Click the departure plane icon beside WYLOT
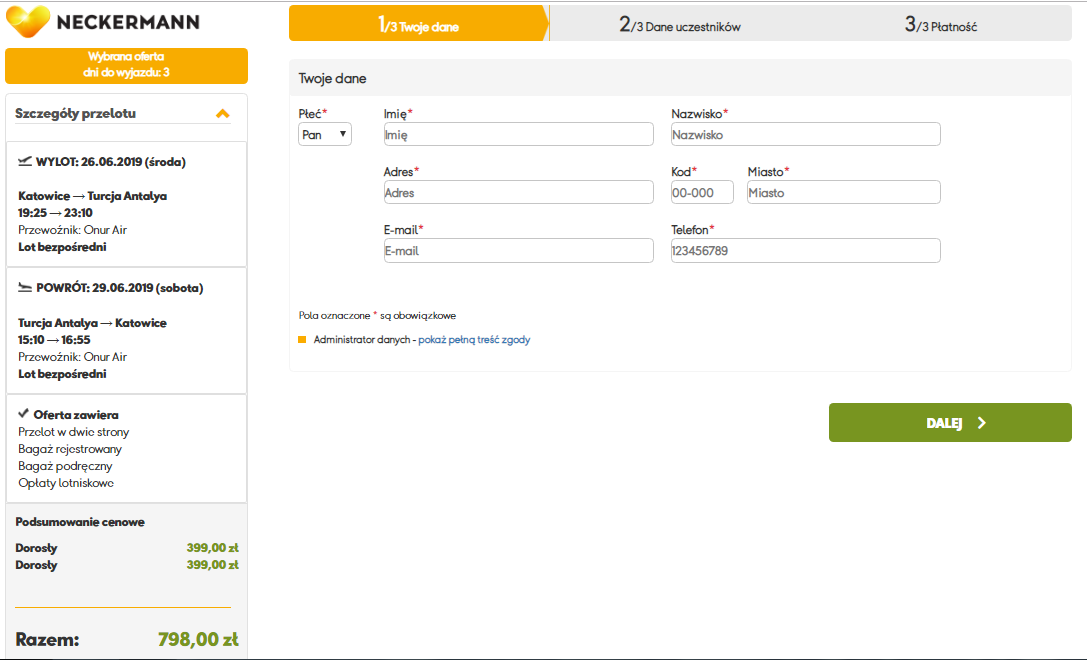The width and height of the screenshot is (1087, 660). coord(25,162)
